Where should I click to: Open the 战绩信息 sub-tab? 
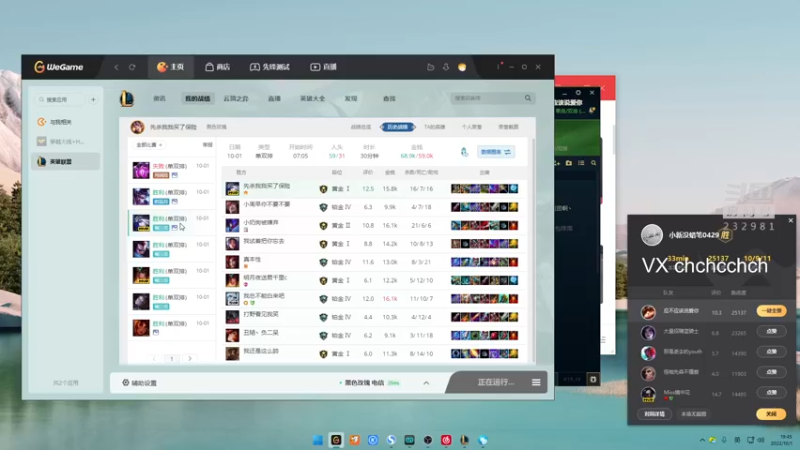(x=361, y=127)
